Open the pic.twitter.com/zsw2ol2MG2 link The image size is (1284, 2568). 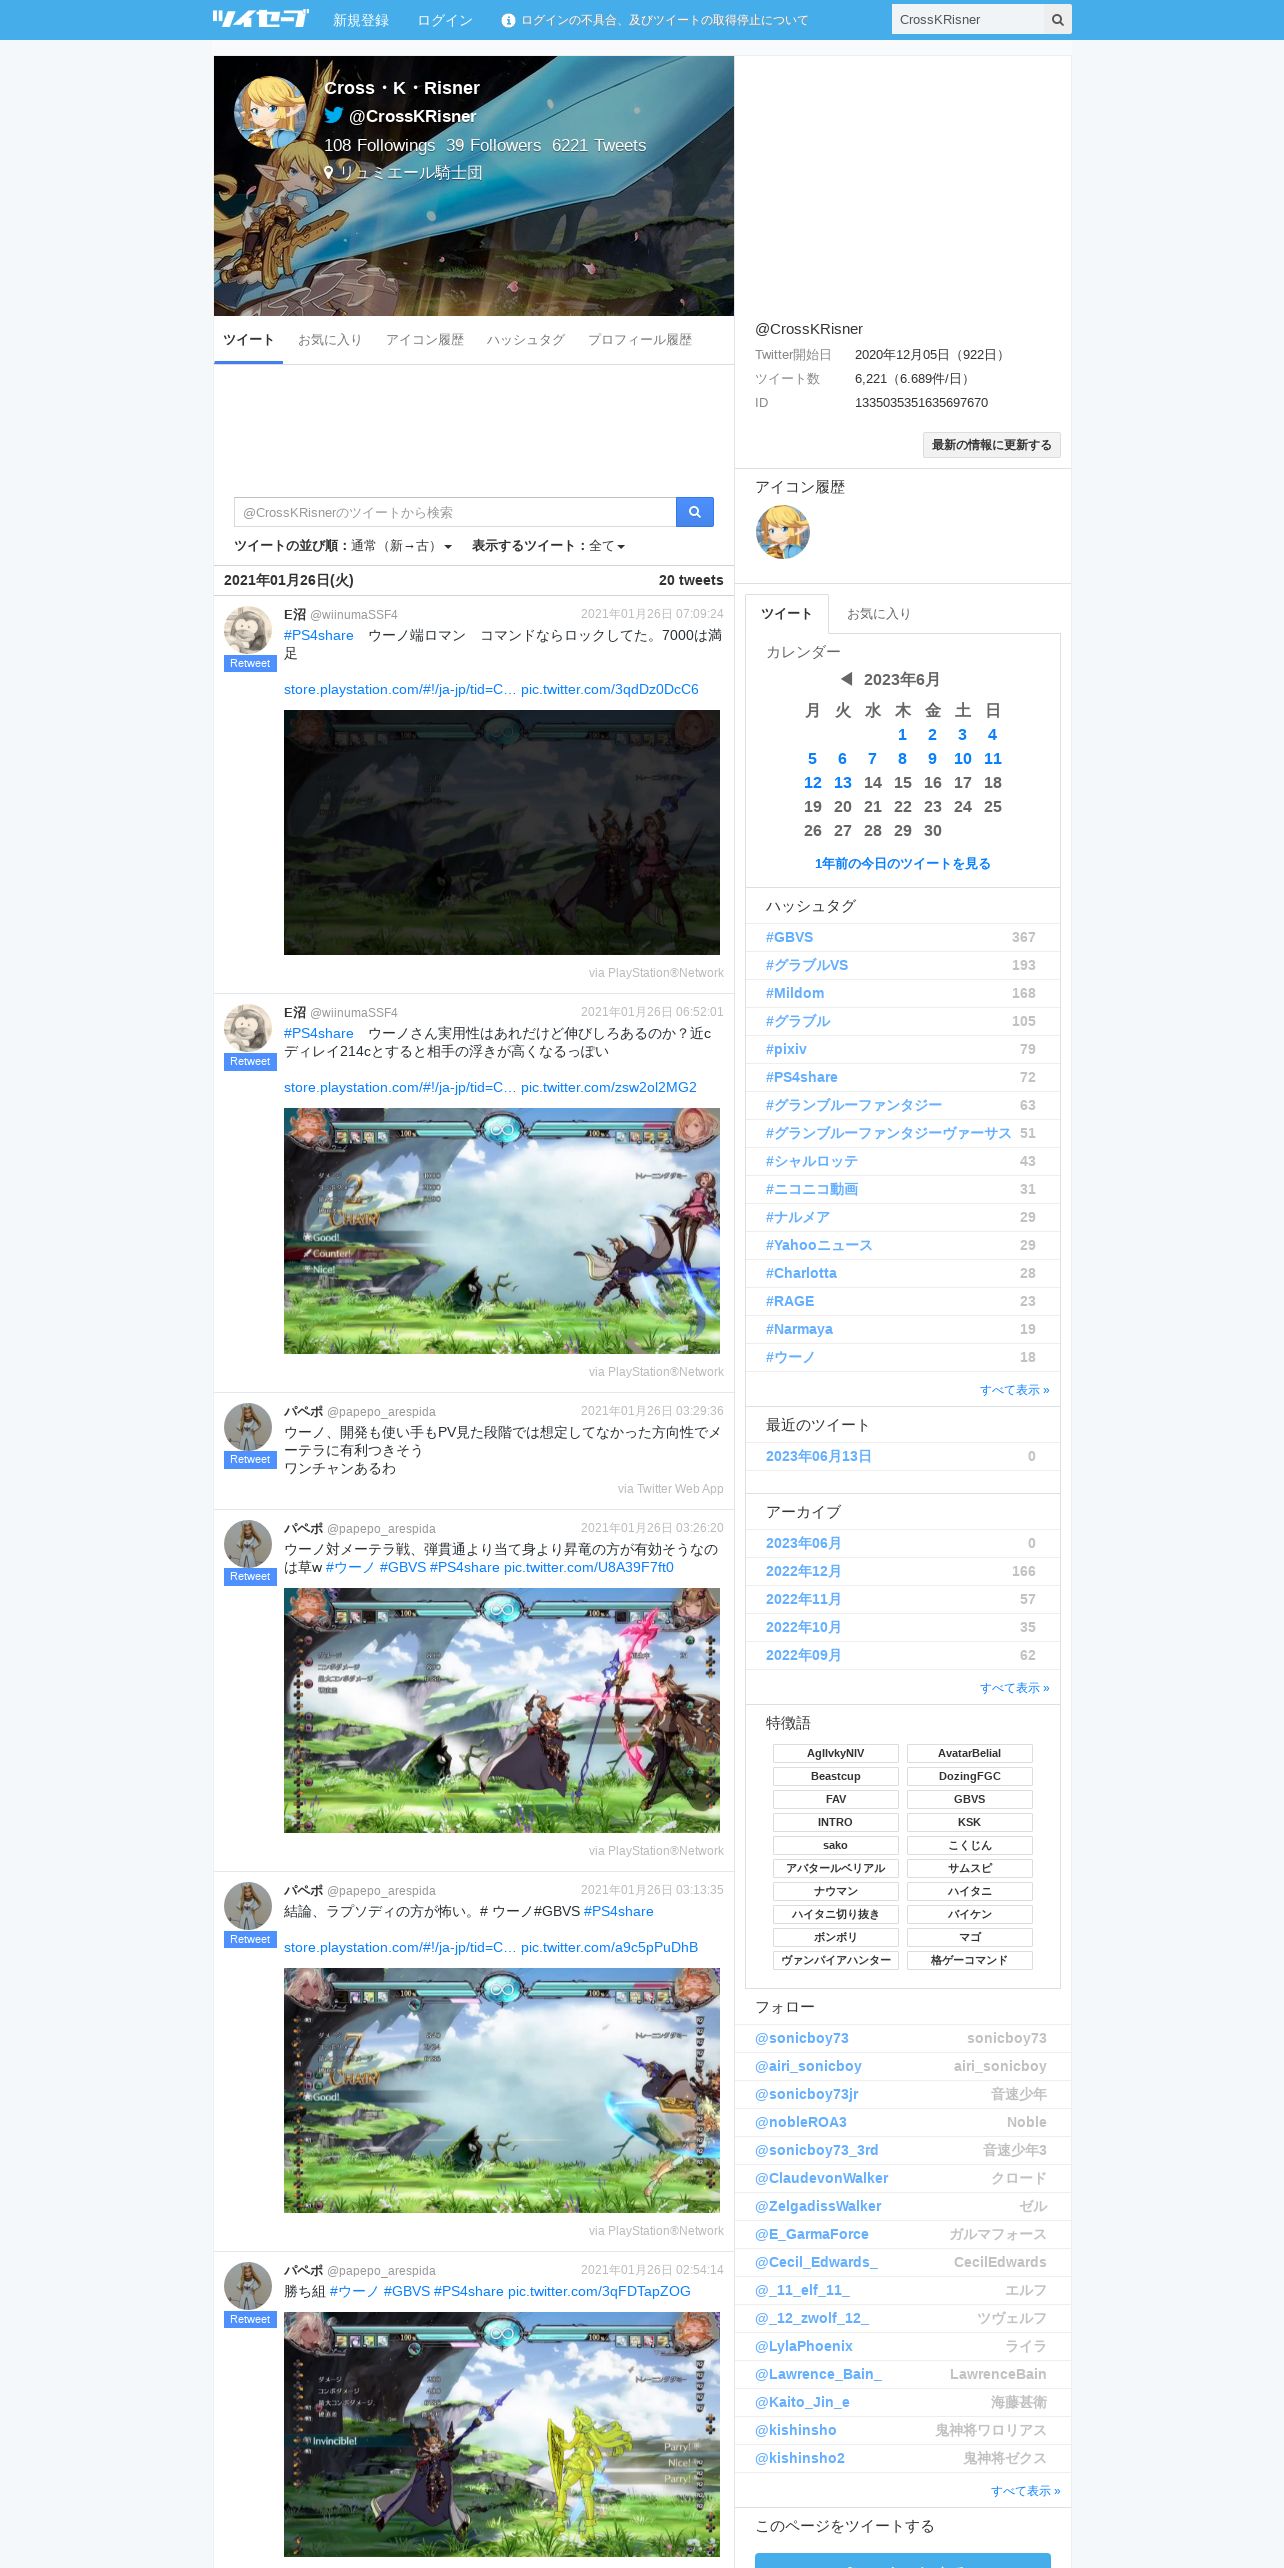pyautogui.click(x=609, y=1087)
